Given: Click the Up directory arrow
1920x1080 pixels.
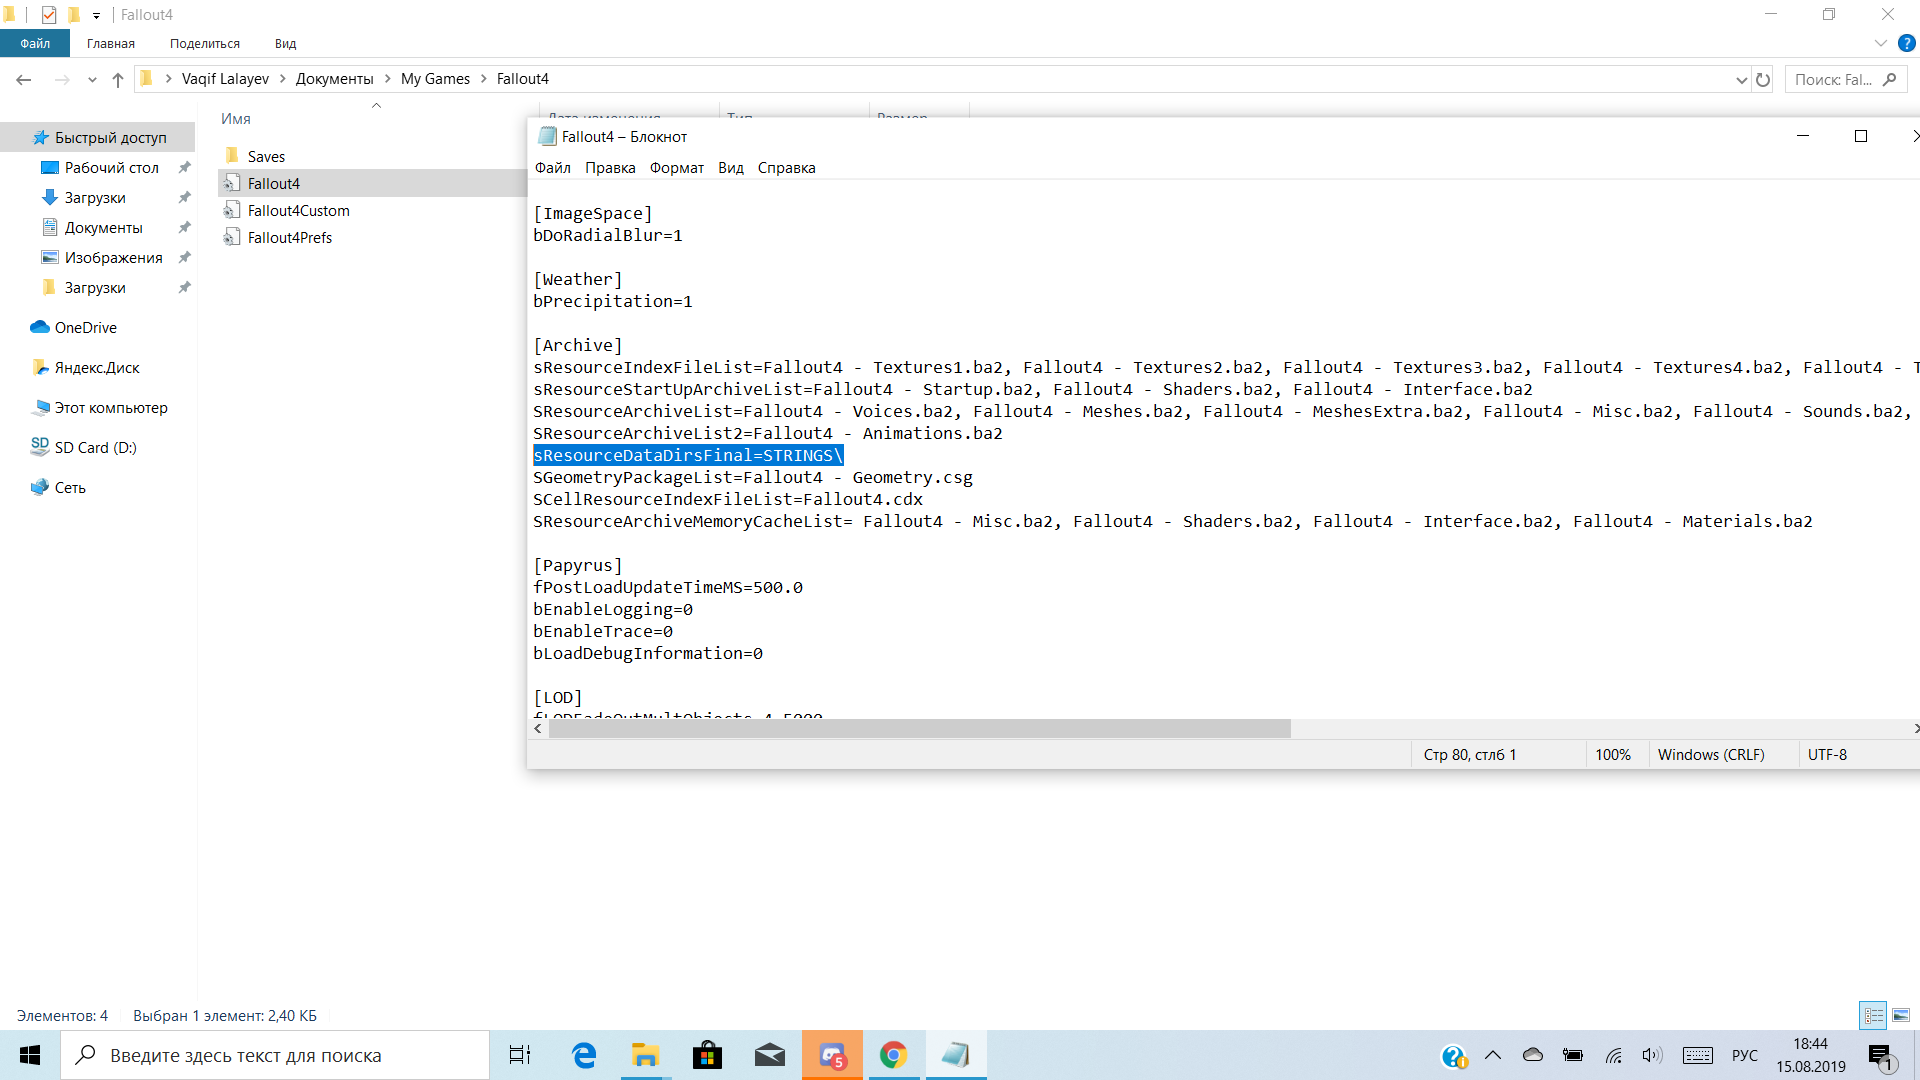Looking at the screenshot, I should pyautogui.click(x=118, y=80).
